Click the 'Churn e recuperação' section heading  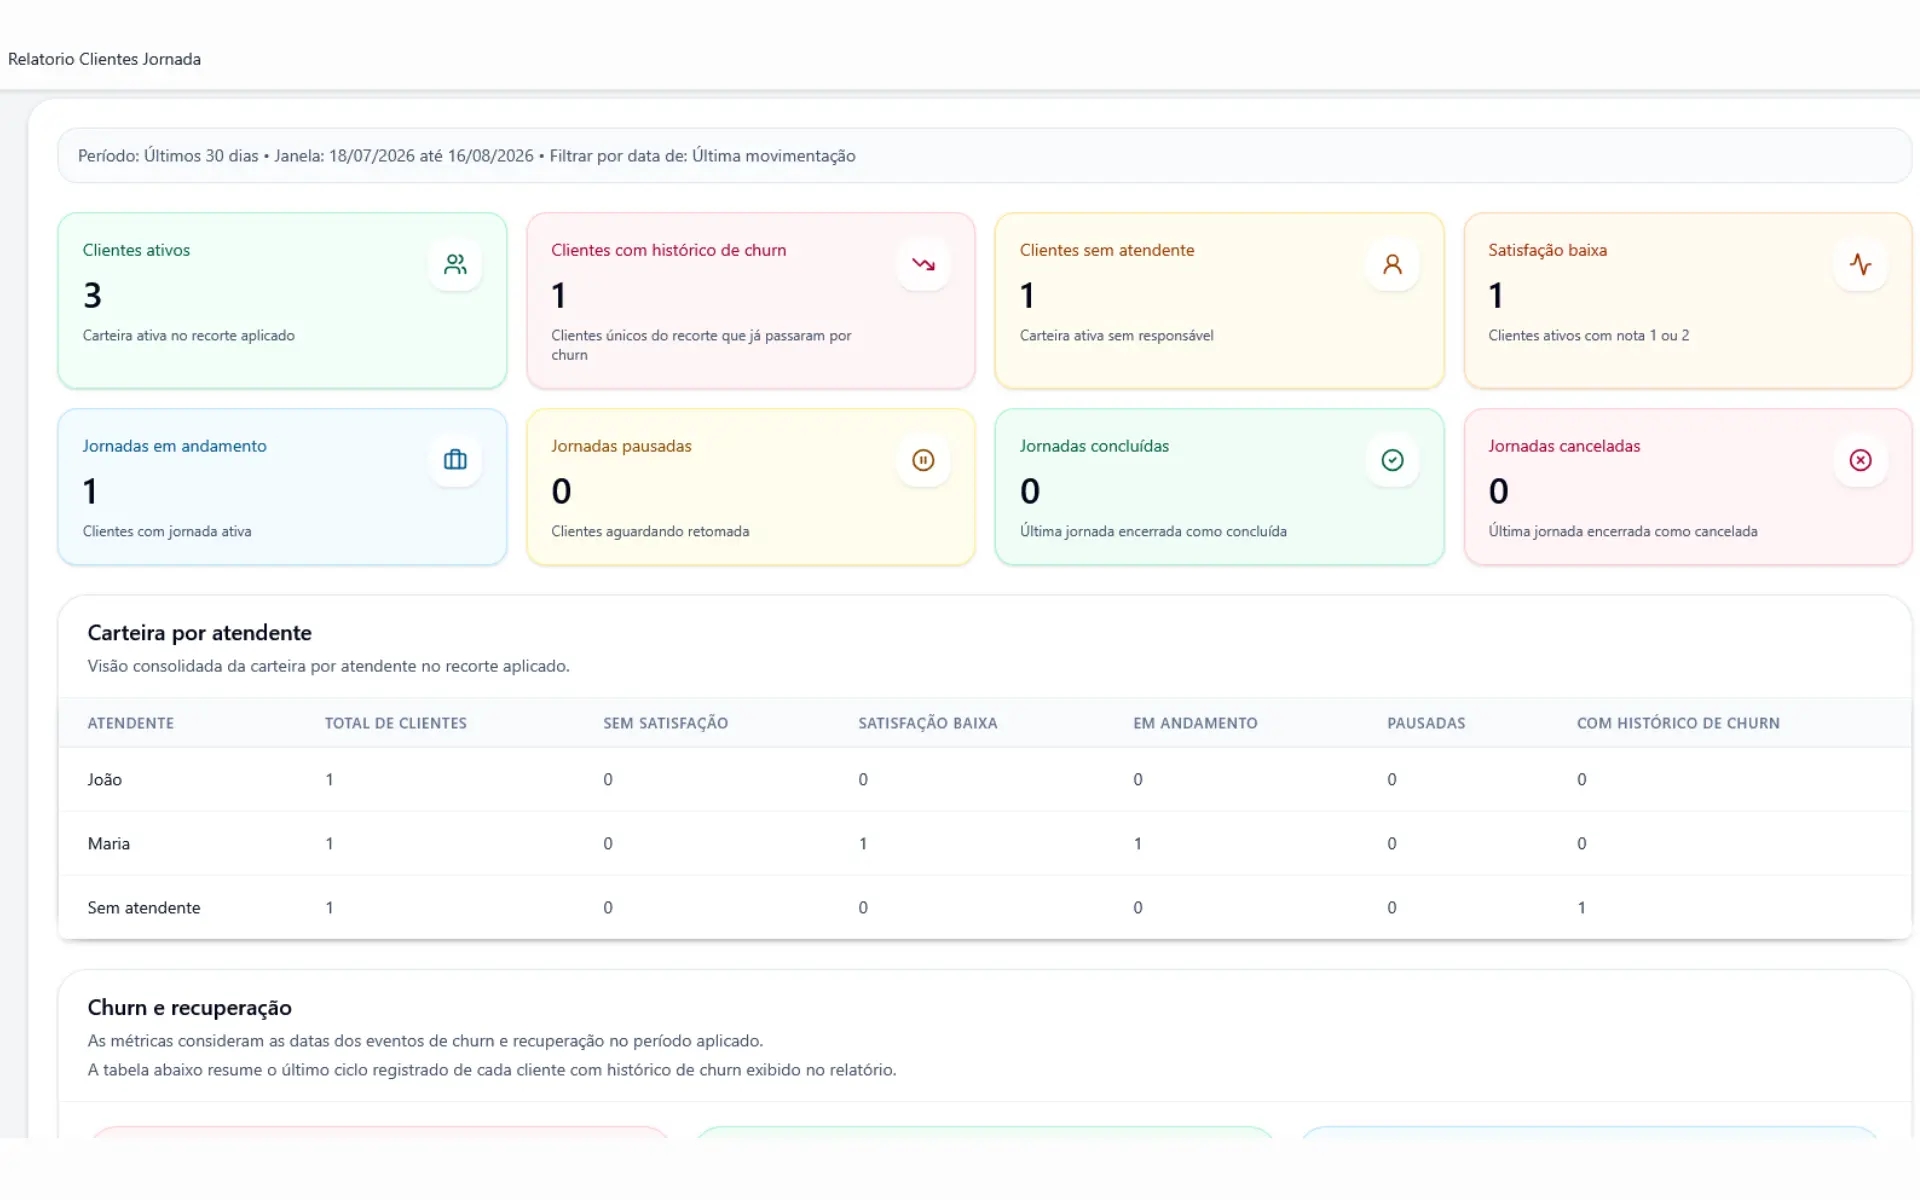189,1007
